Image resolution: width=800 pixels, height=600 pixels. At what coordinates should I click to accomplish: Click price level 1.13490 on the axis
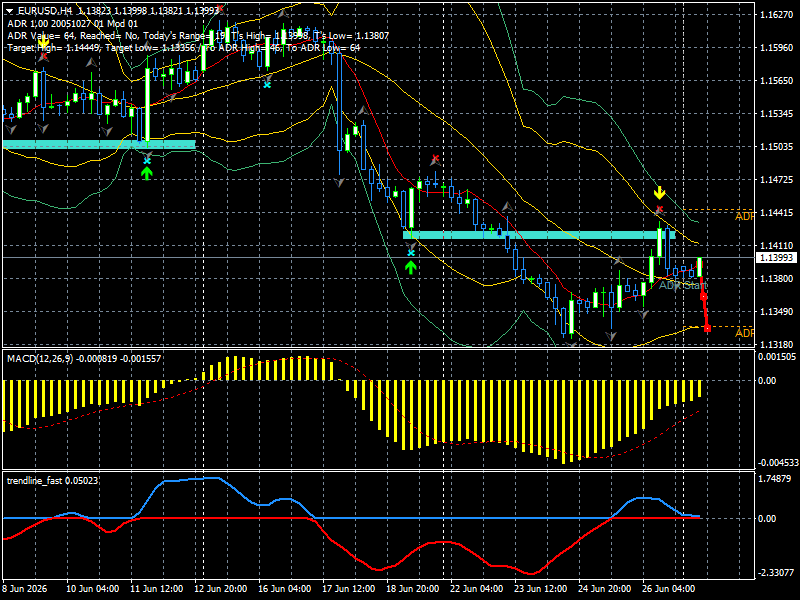(x=777, y=311)
